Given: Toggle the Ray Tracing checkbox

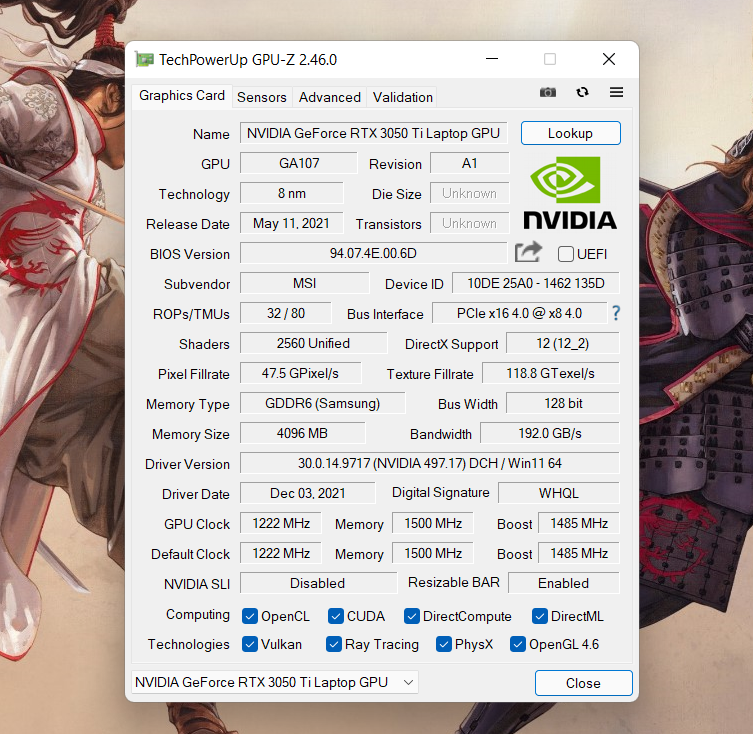Looking at the screenshot, I should pyautogui.click(x=333, y=644).
